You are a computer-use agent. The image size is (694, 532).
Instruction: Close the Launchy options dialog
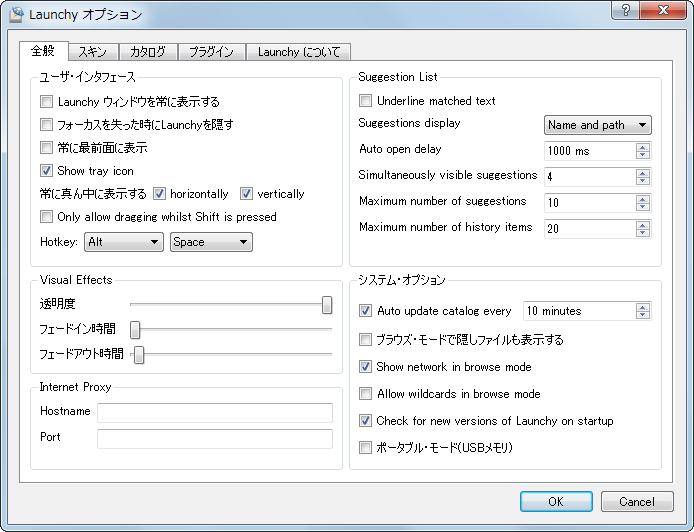(x=663, y=10)
